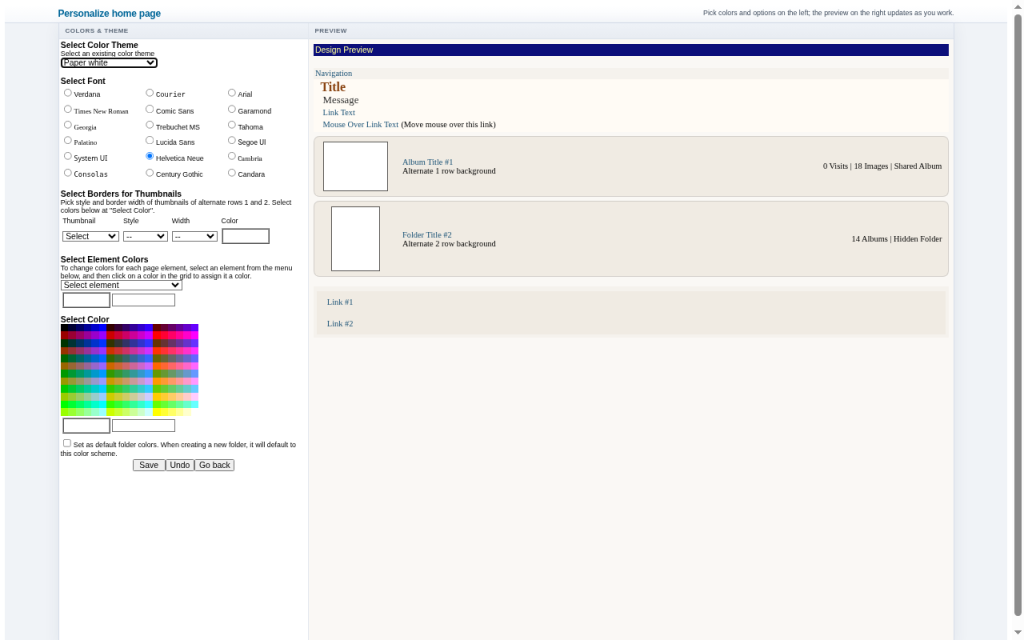The height and width of the screenshot is (640, 1024).
Task: Expand the Select element dropdown
Action: coord(121,285)
